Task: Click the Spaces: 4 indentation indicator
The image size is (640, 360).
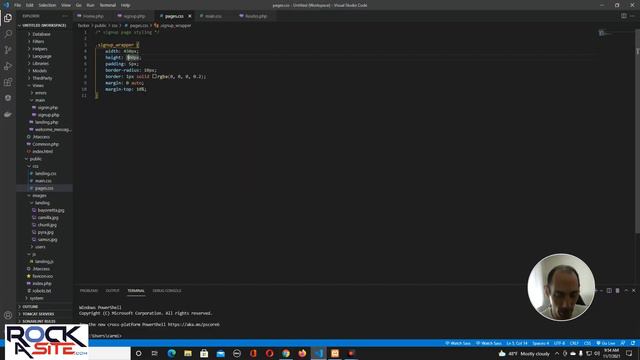Action: [x=540, y=343]
